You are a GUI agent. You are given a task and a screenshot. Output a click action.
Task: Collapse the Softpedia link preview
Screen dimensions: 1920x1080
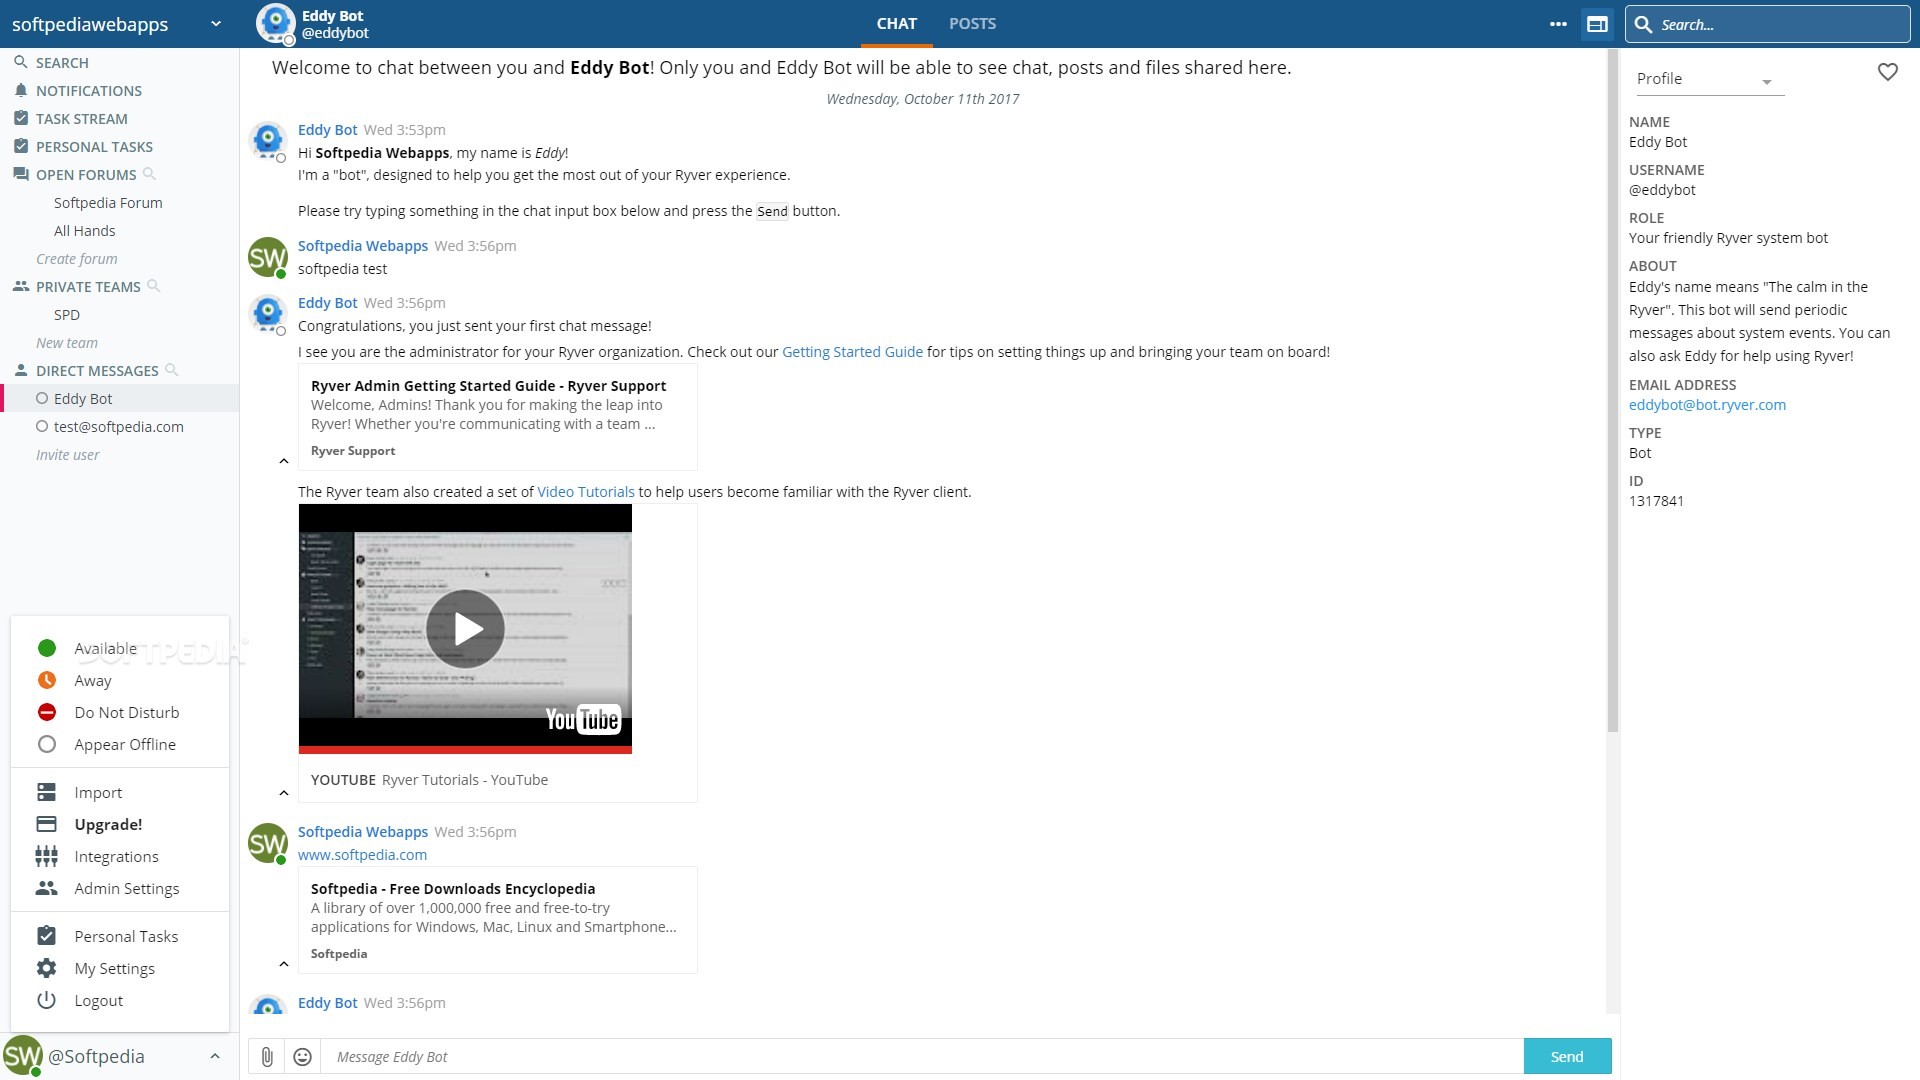point(284,964)
